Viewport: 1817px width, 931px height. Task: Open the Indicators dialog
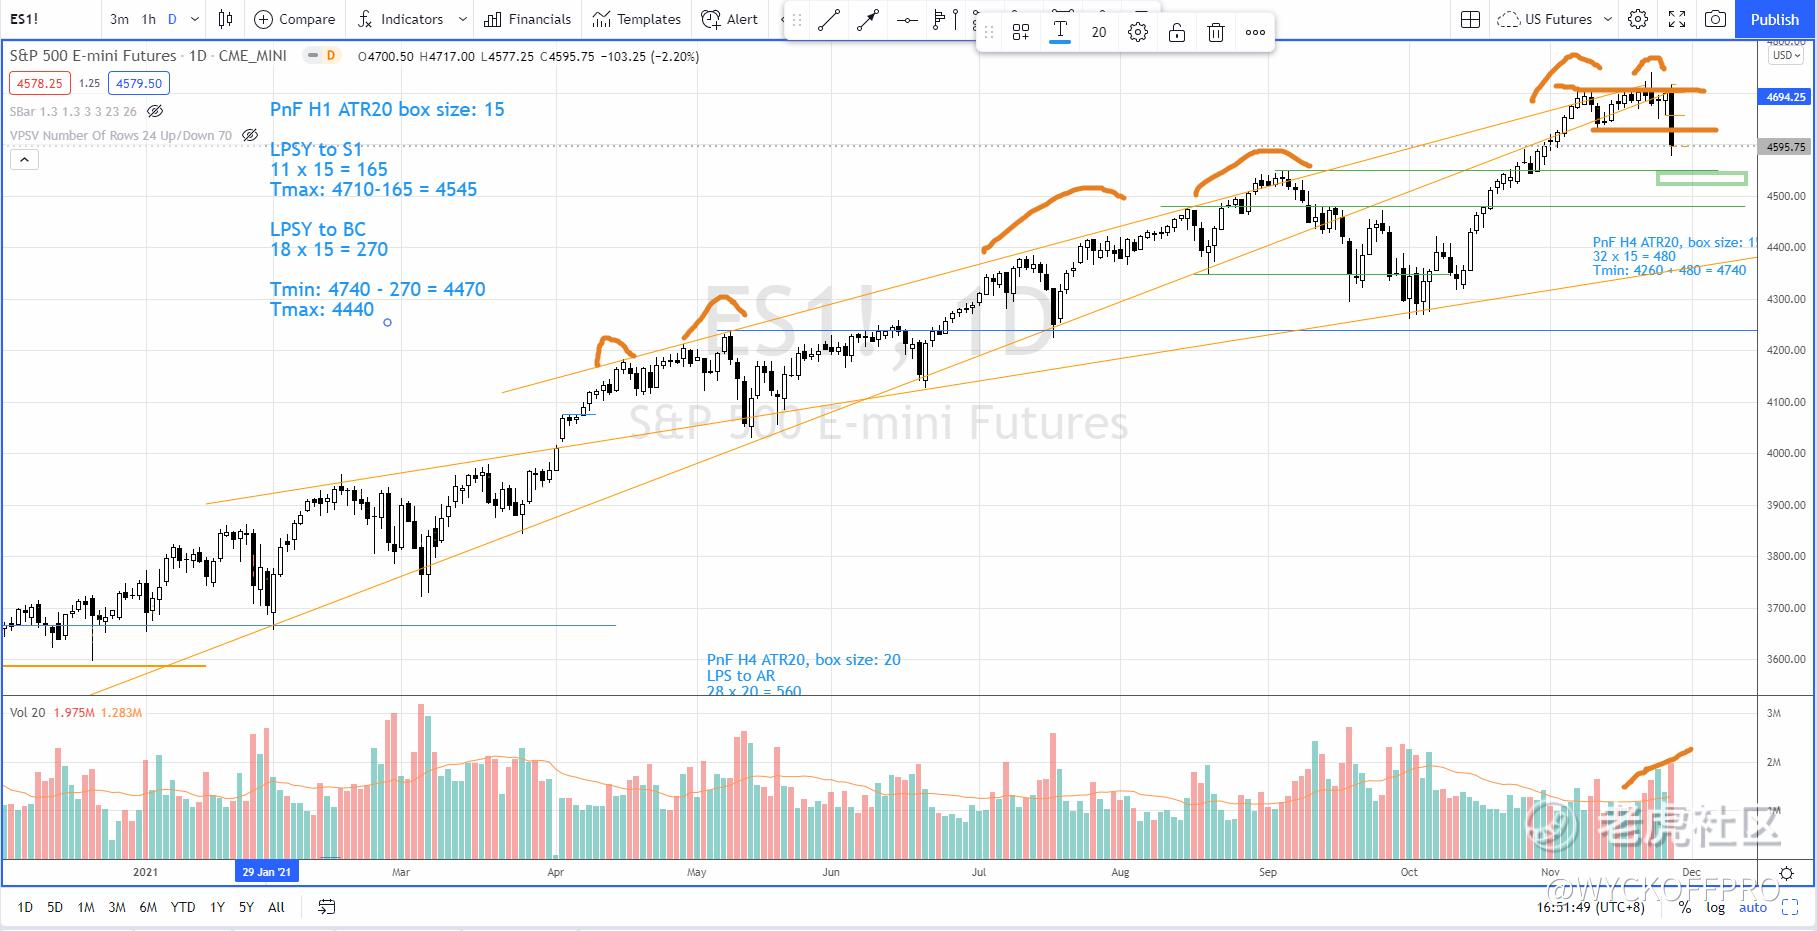click(400, 19)
